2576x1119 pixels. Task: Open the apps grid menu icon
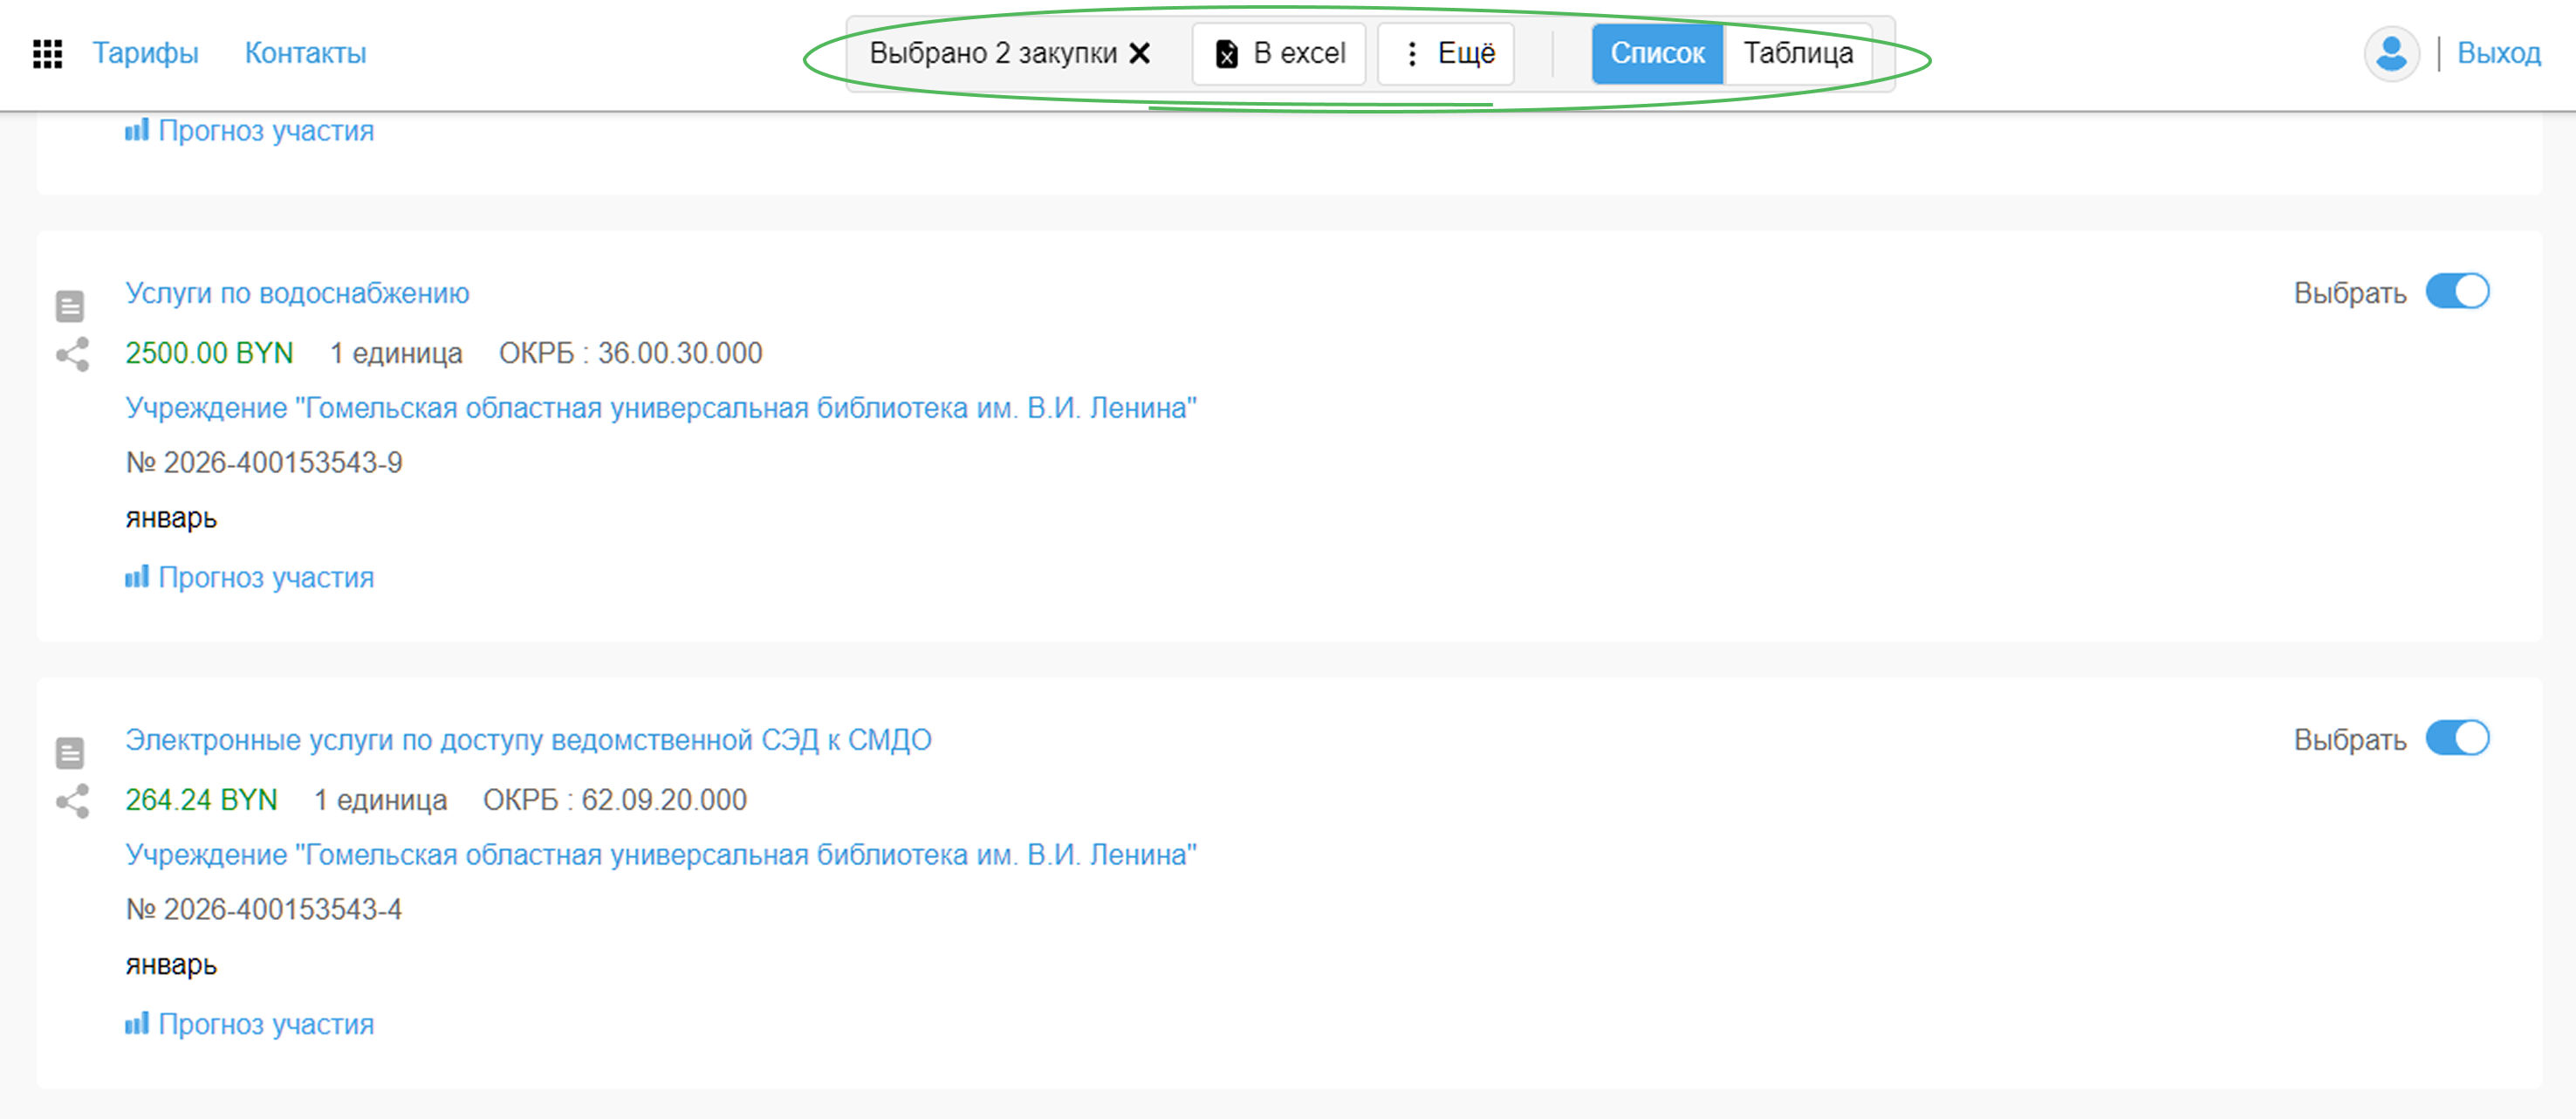tap(47, 54)
